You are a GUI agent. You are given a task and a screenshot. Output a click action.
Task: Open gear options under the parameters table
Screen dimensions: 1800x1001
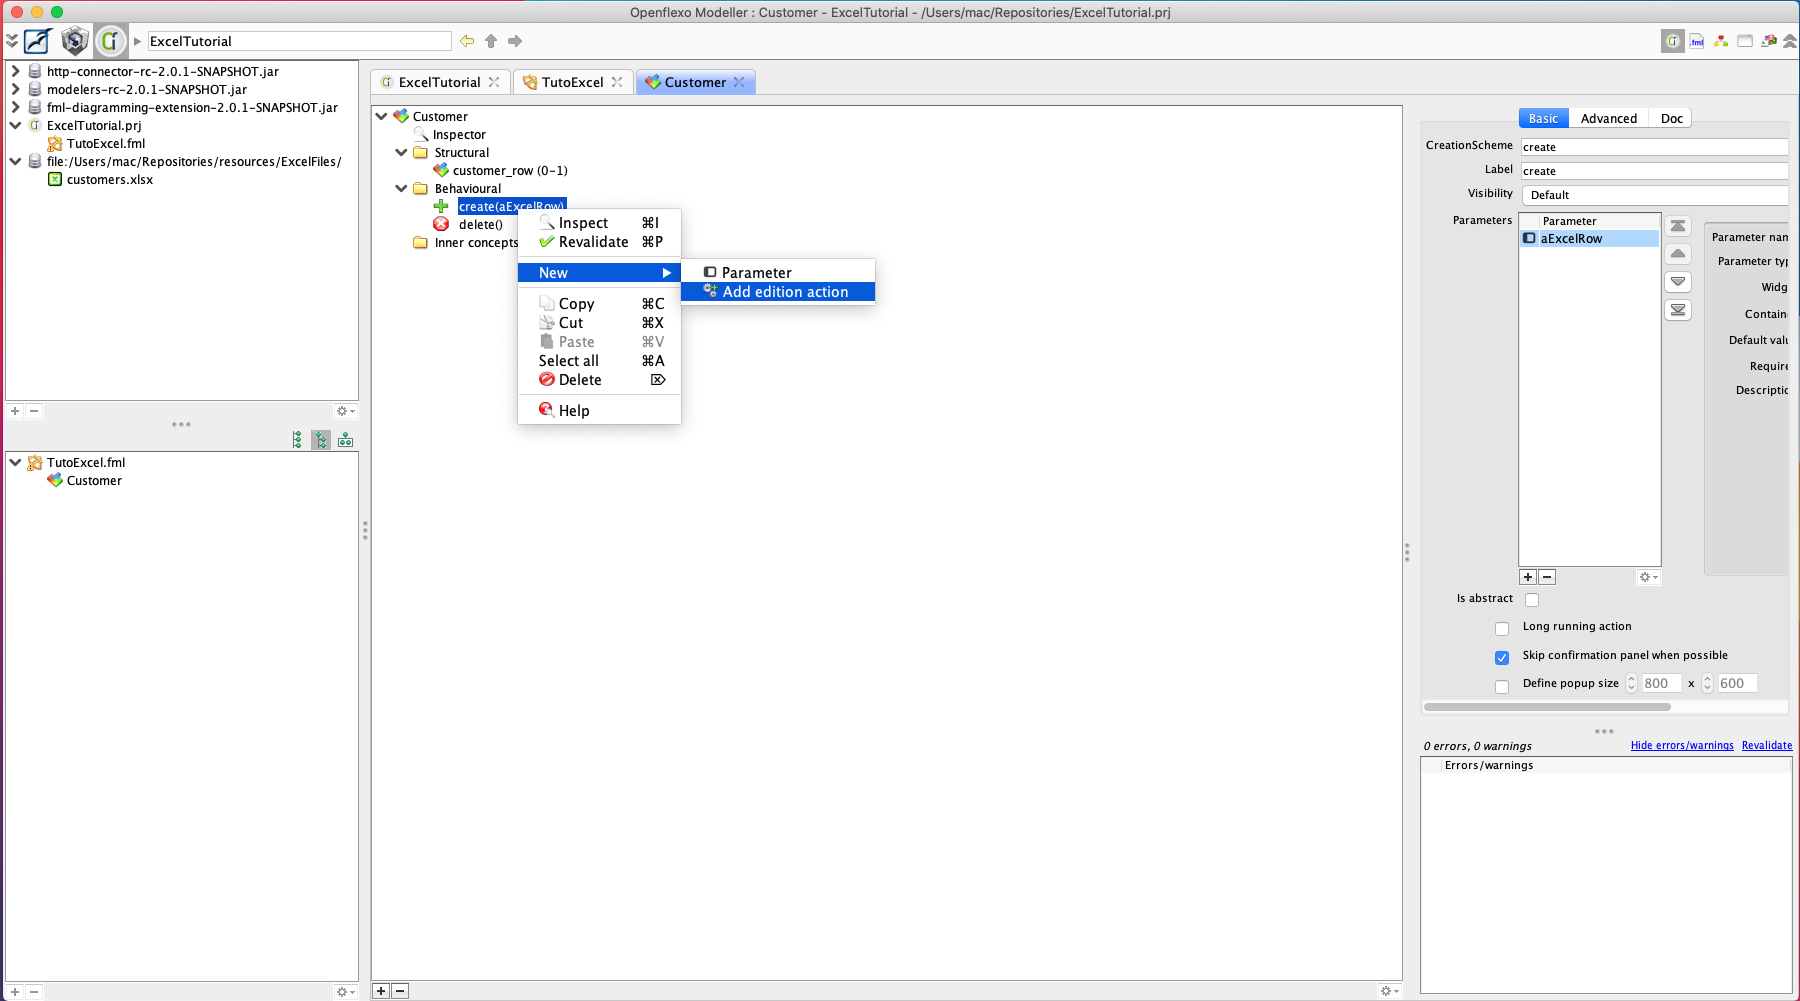click(1648, 577)
